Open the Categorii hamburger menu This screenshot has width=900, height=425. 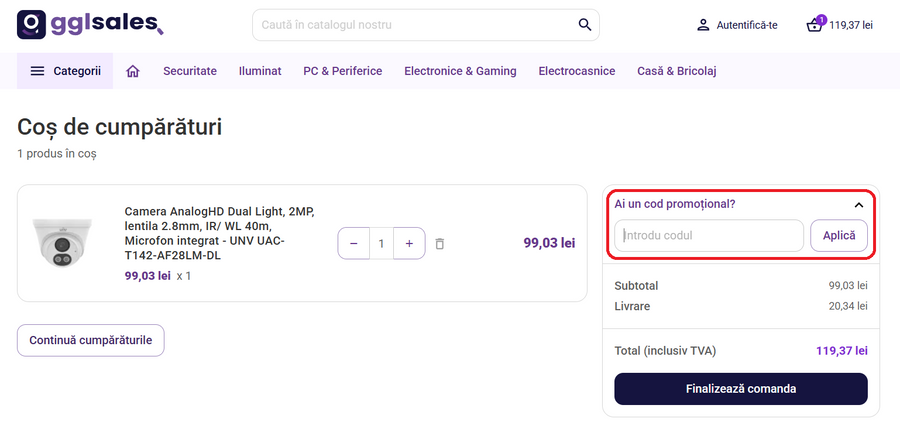point(66,71)
